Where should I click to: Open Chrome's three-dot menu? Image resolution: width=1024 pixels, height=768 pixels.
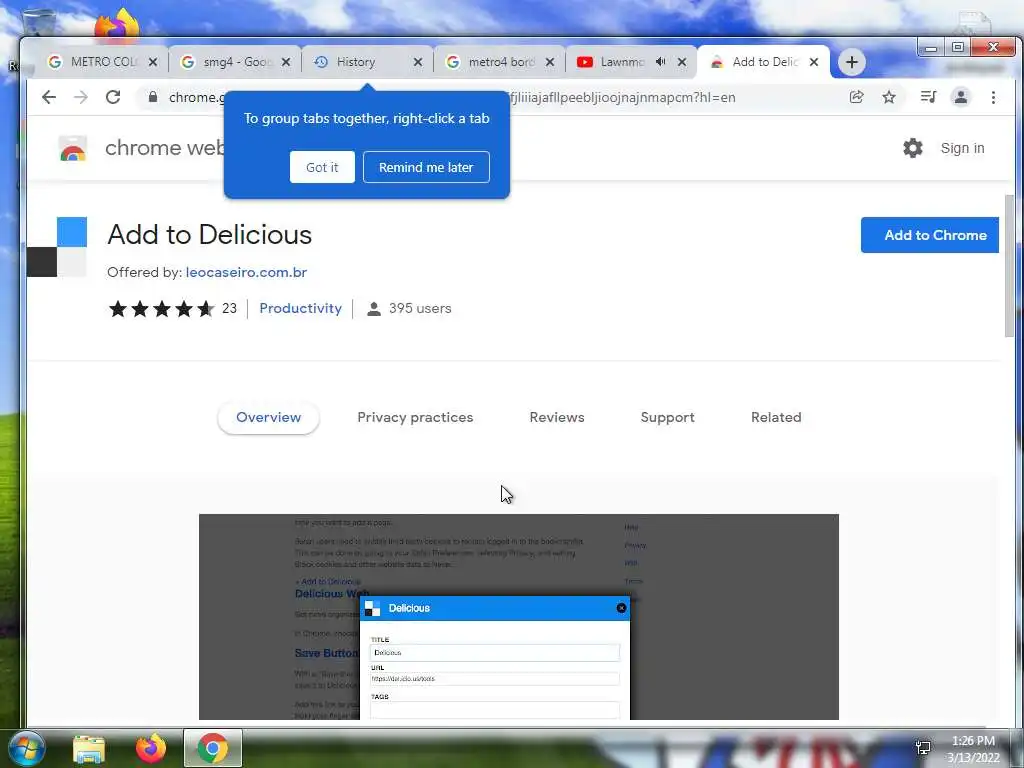point(993,97)
